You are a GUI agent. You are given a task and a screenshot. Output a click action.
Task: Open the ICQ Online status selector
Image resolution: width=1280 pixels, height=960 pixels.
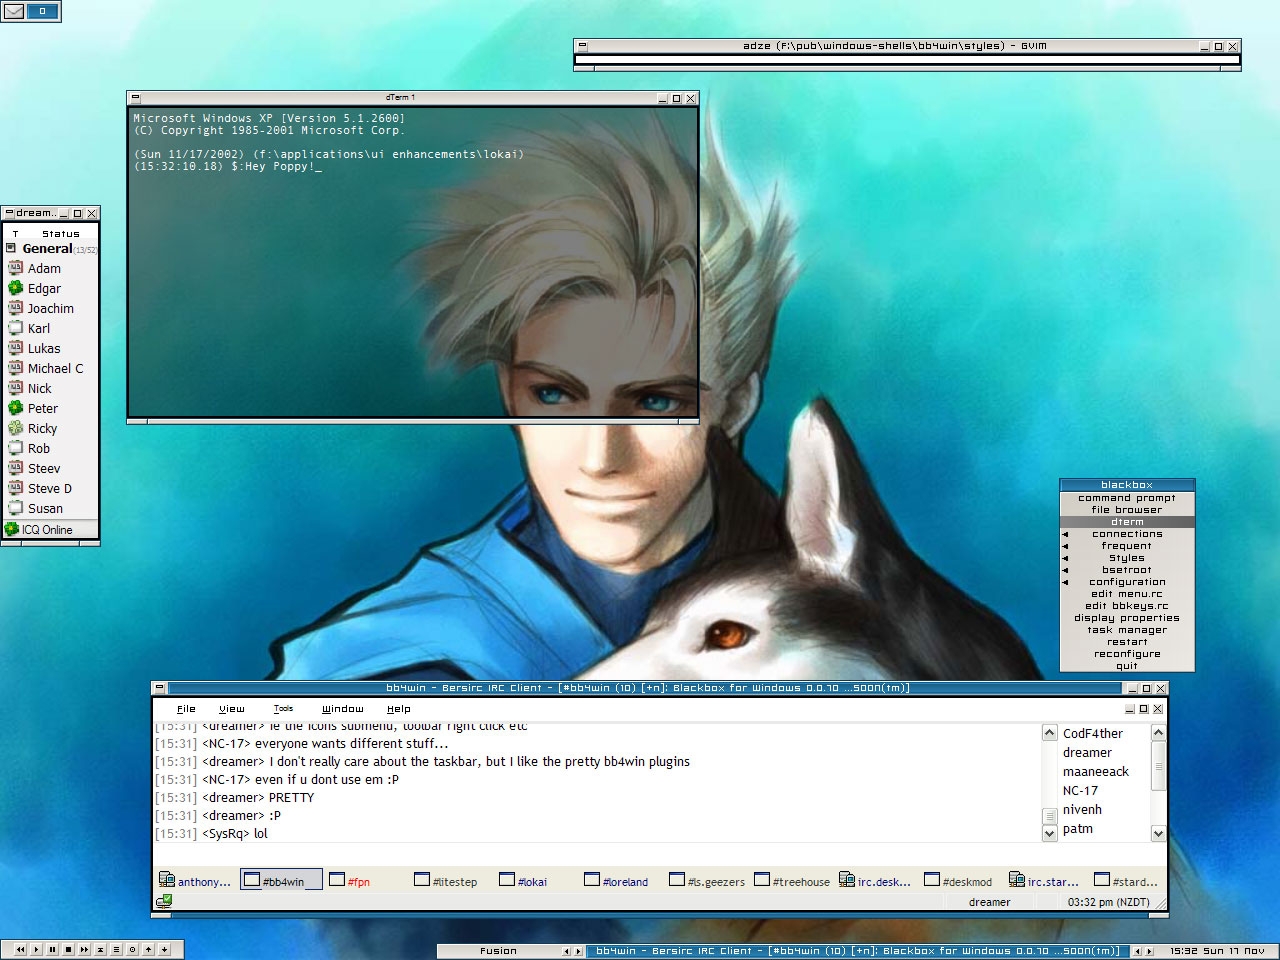pyautogui.click(x=50, y=530)
